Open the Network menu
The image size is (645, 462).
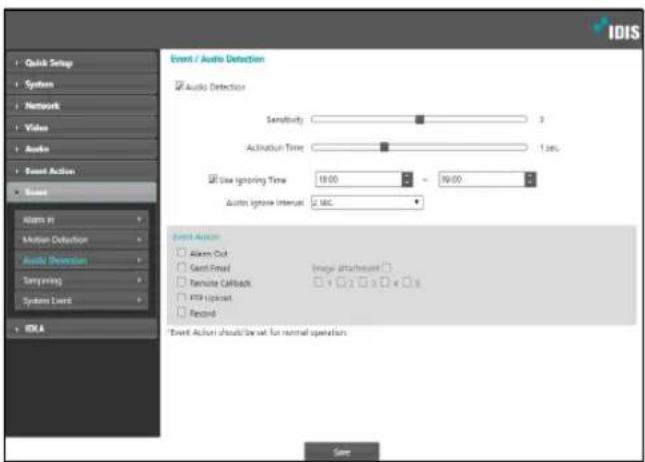point(81,106)
